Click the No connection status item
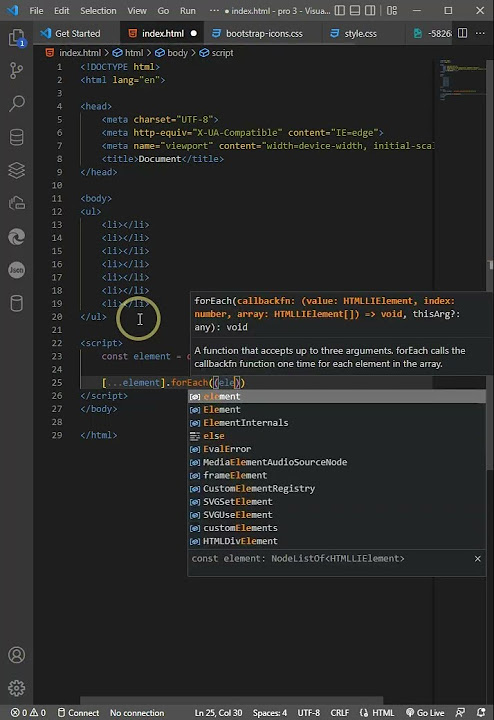This screenshot has width=494, height=720. [x=137, y=713]
